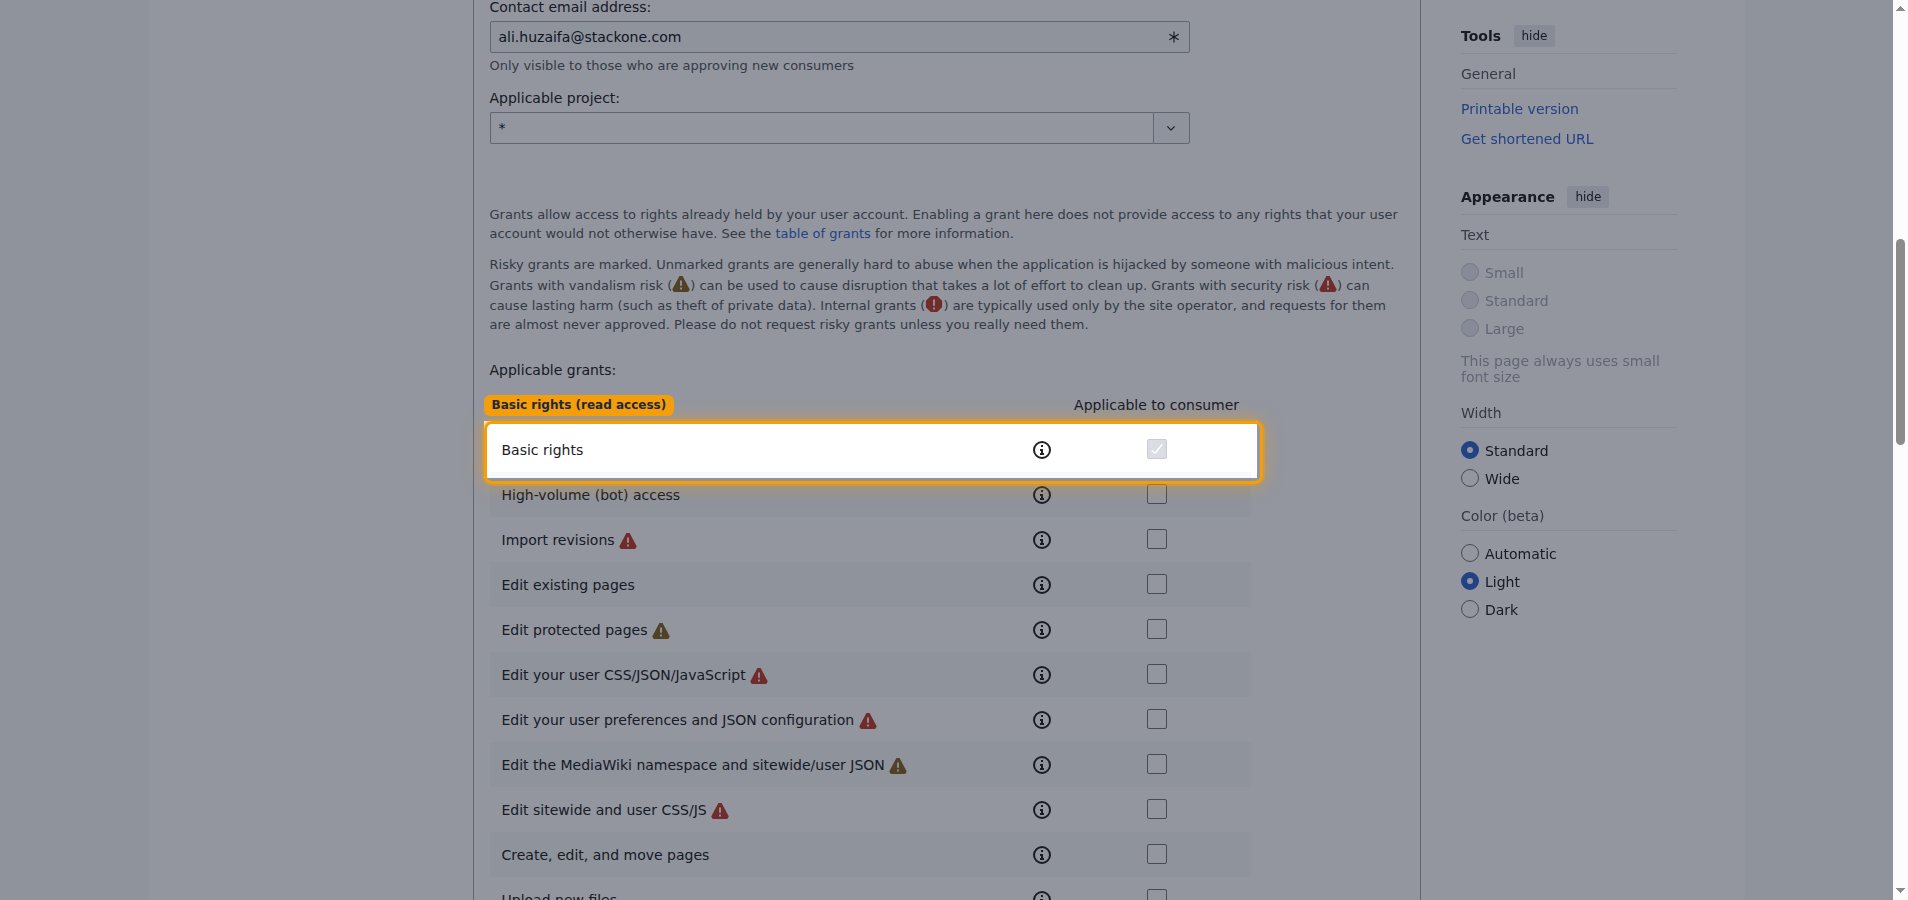
Task: Click the page vertical scrollbar thumb
Action: point(1900,341)
